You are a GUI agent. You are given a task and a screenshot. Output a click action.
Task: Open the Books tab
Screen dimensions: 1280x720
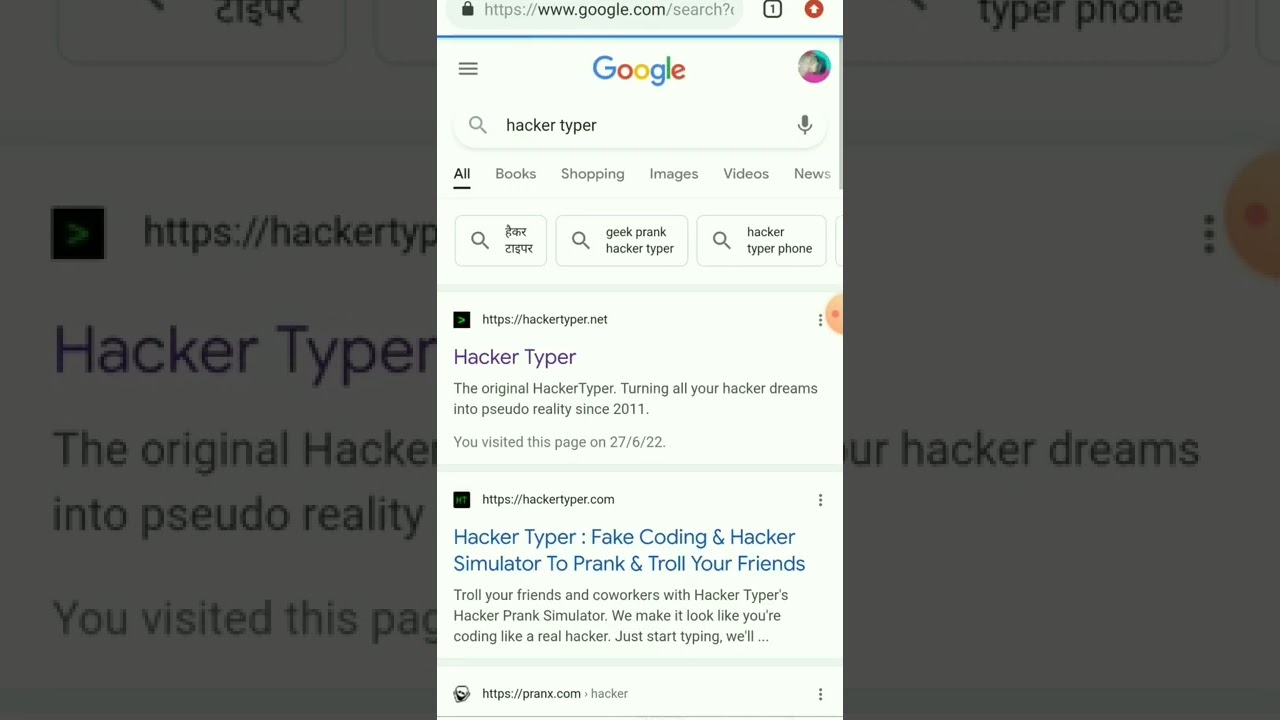point(515,174)
